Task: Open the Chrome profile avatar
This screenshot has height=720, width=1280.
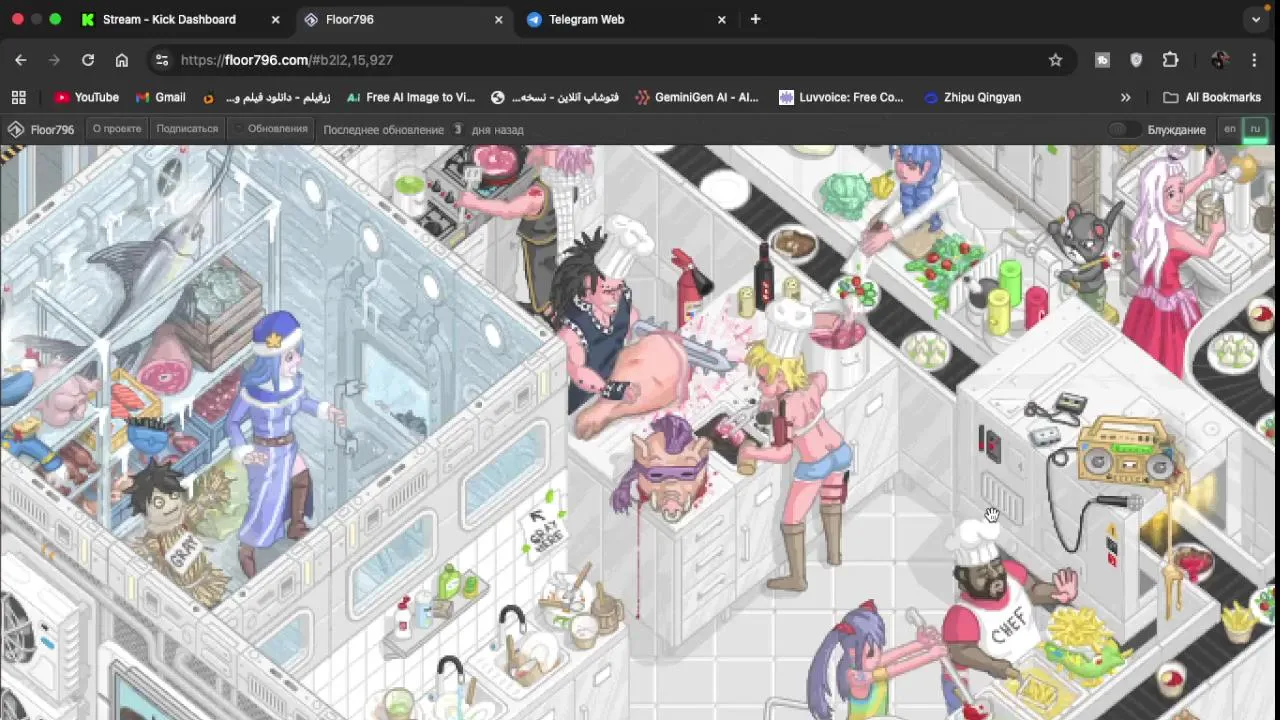Action: [x=1219, y=60]
